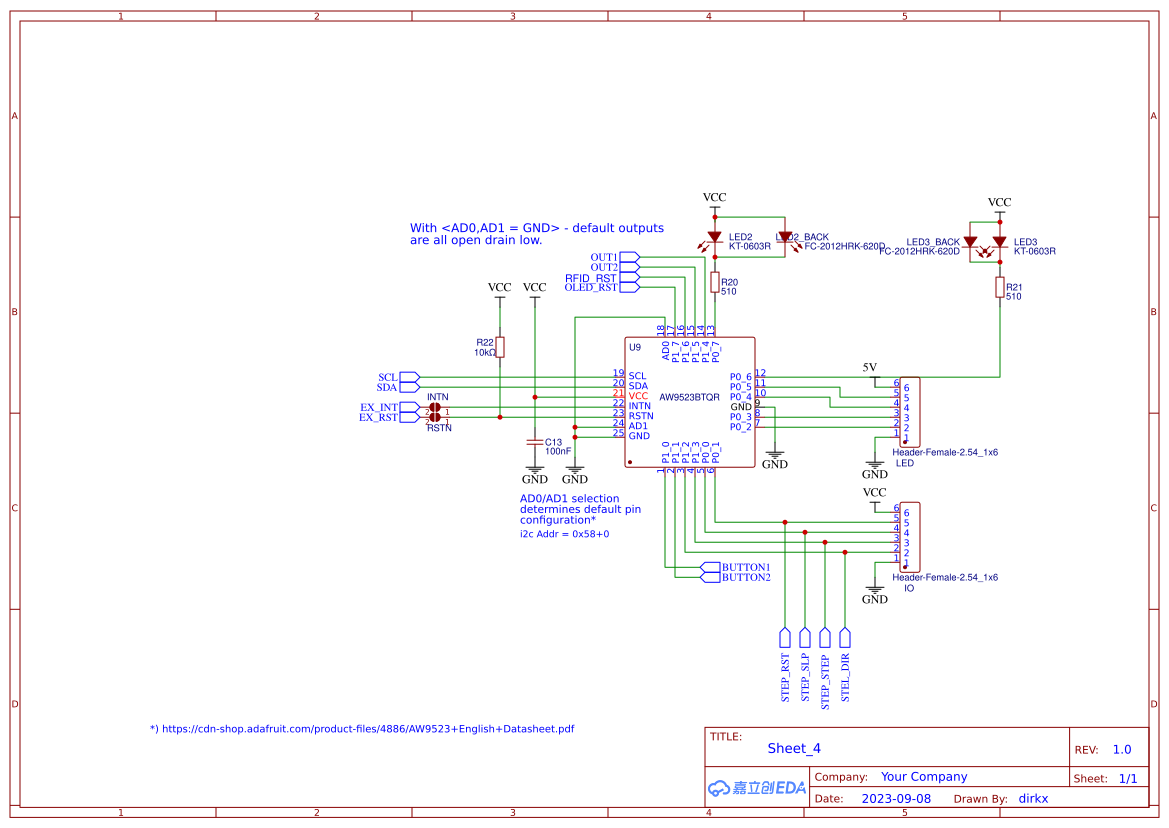Select the STEP_DIR port at the bottom
Viewport: 1169px width, 828px height.
point(844,637)
